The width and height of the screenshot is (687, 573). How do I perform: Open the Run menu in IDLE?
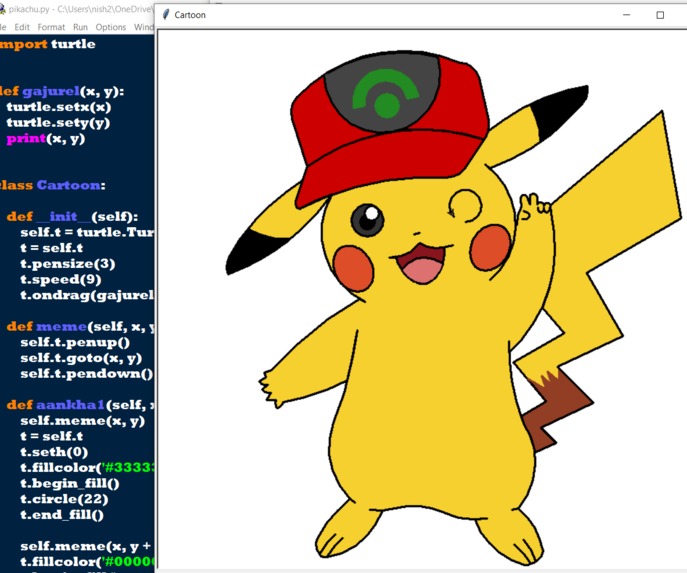coord(80,27)
